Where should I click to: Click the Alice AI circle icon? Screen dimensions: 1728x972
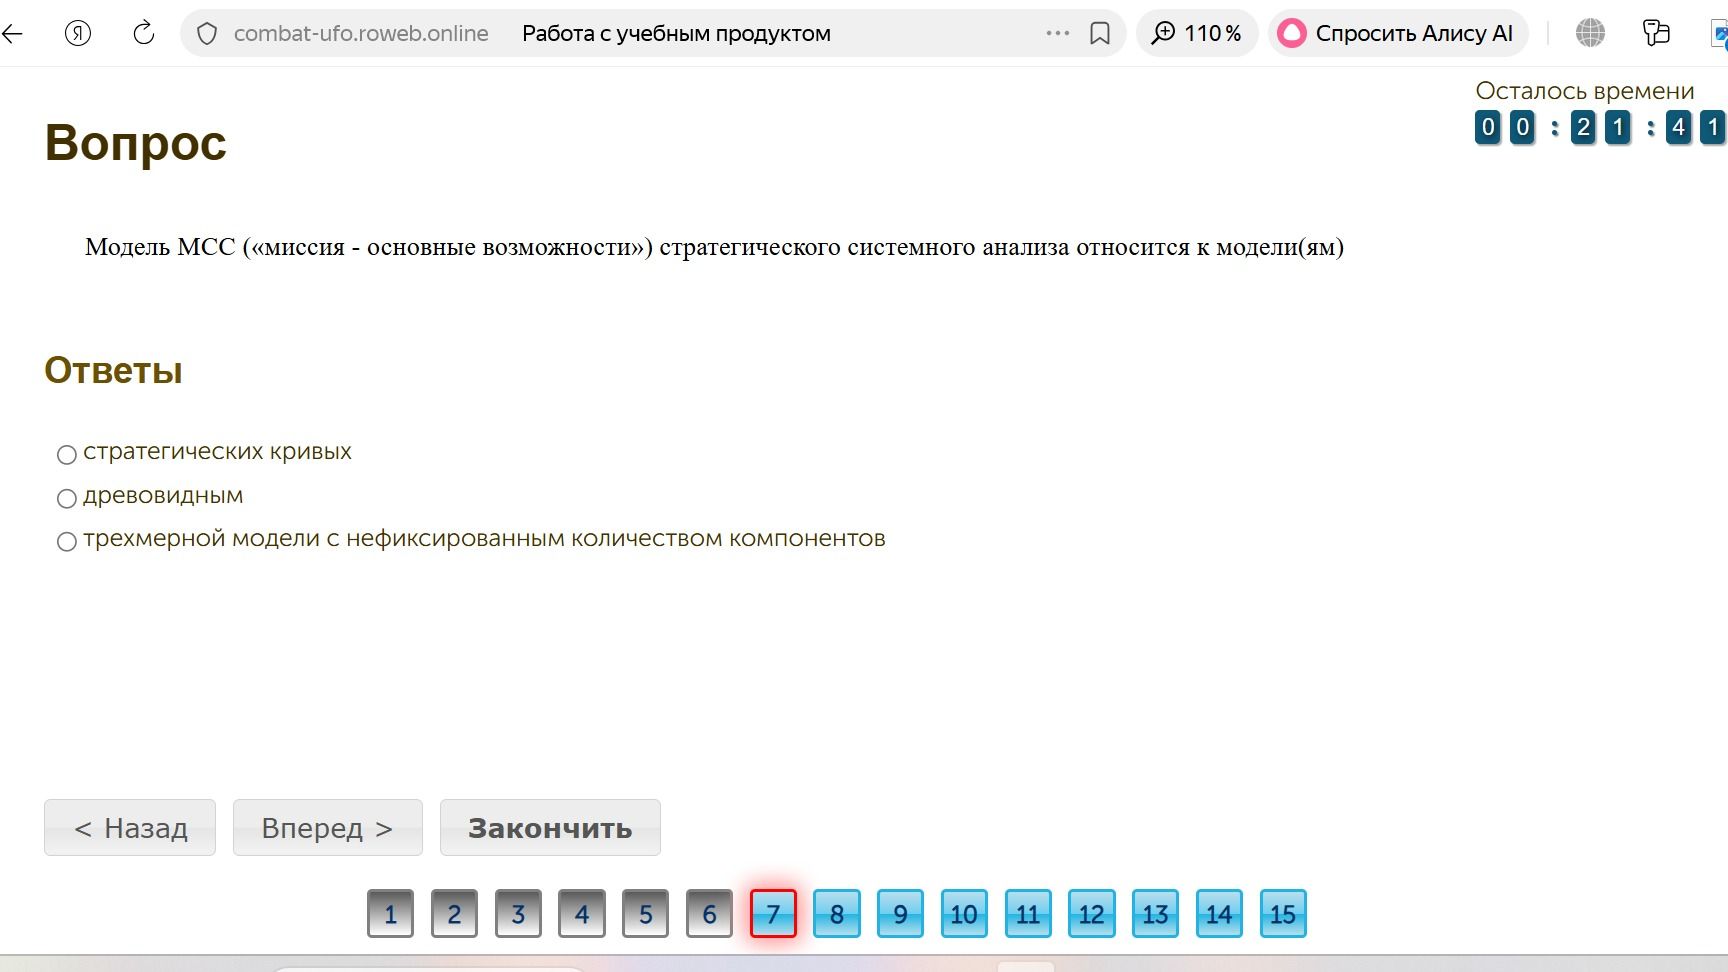pos(1292,33)
